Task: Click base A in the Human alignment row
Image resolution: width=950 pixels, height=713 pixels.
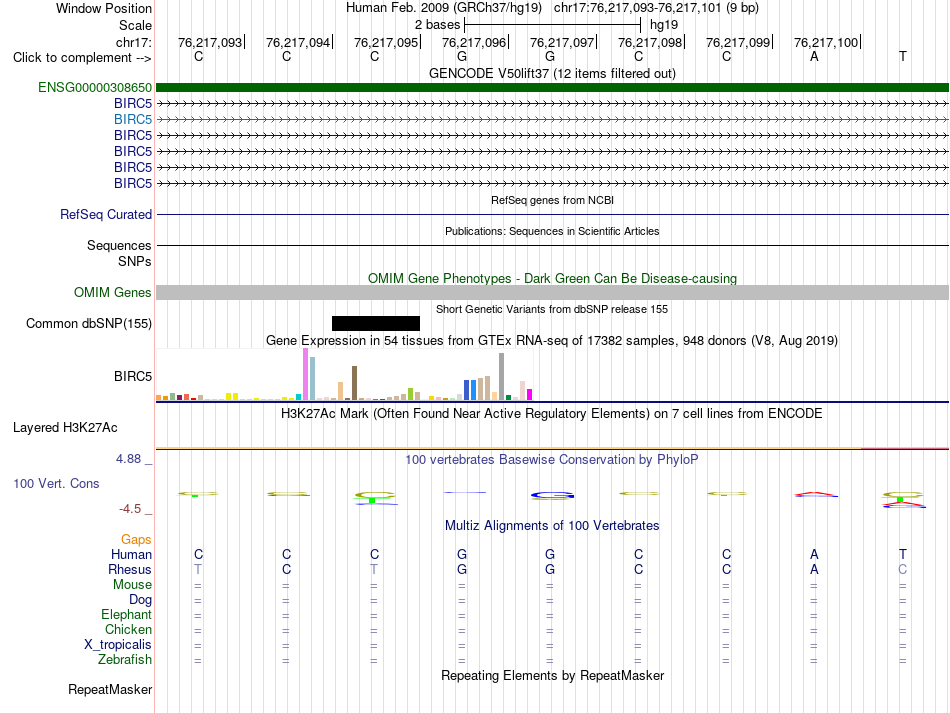Action: click(814, 554)
